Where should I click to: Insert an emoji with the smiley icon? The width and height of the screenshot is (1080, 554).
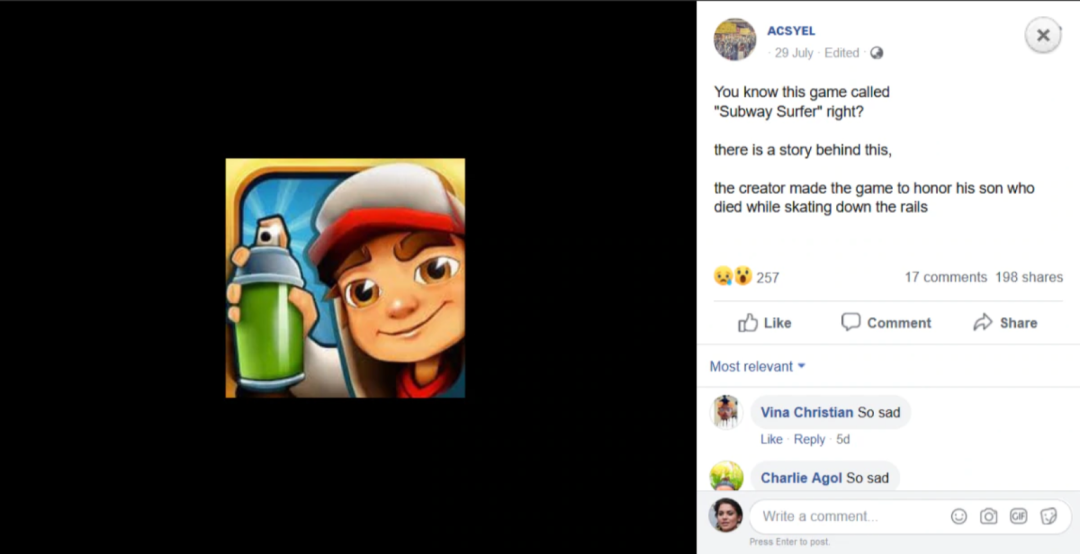tap(959, 516)
